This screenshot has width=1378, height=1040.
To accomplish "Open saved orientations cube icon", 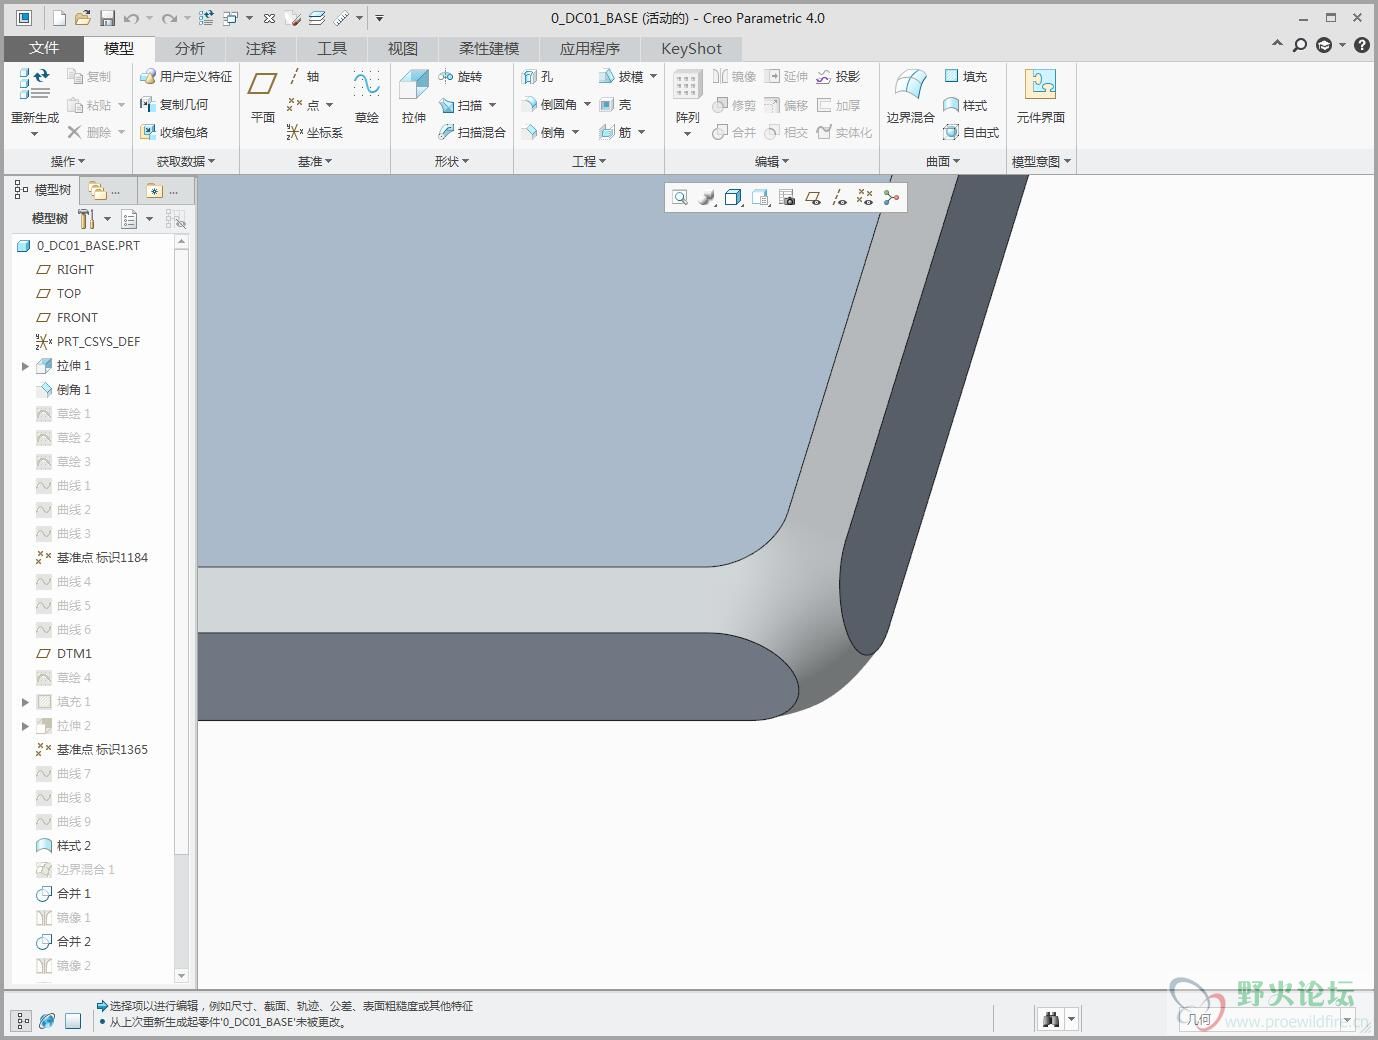I will pos(733,198).
